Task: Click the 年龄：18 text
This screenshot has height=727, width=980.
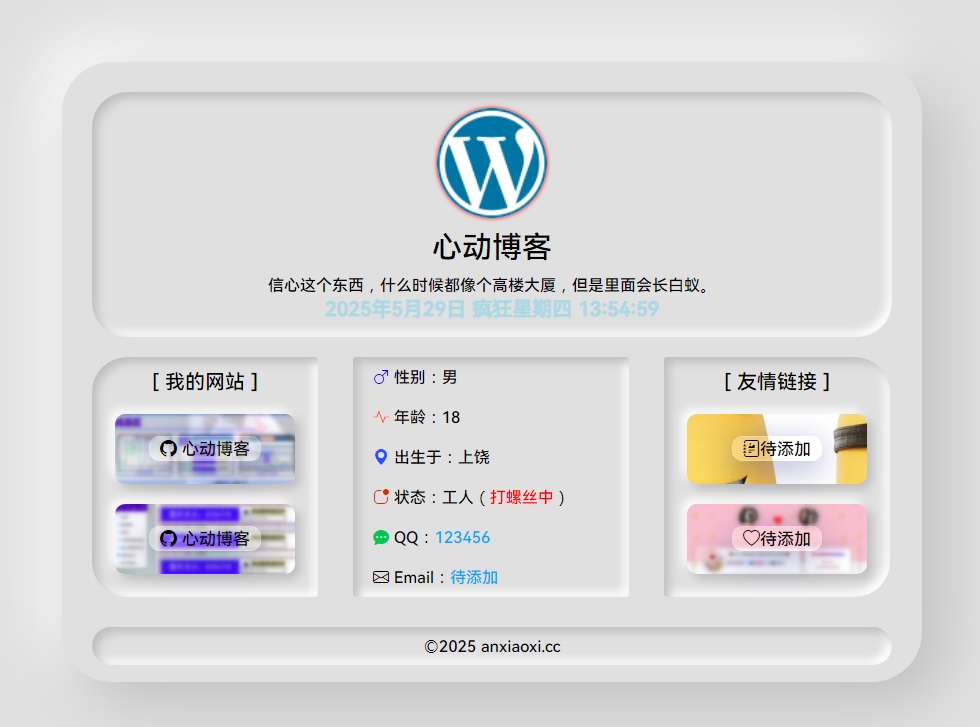Action: click(427, 417)
